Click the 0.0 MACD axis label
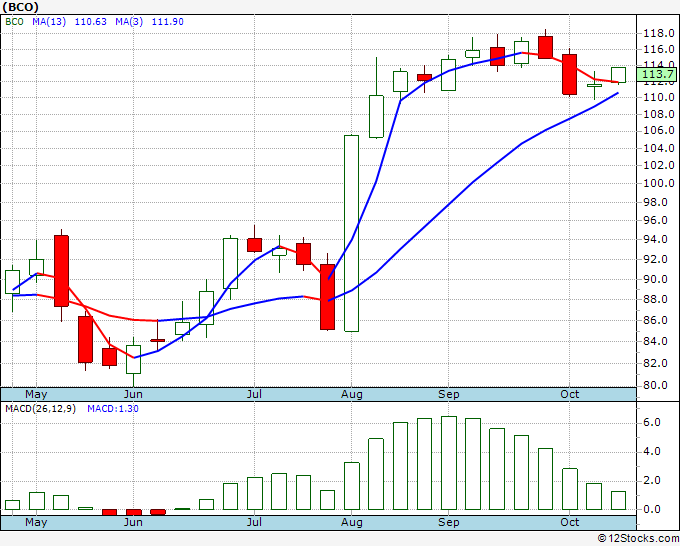 click(652, 509)
